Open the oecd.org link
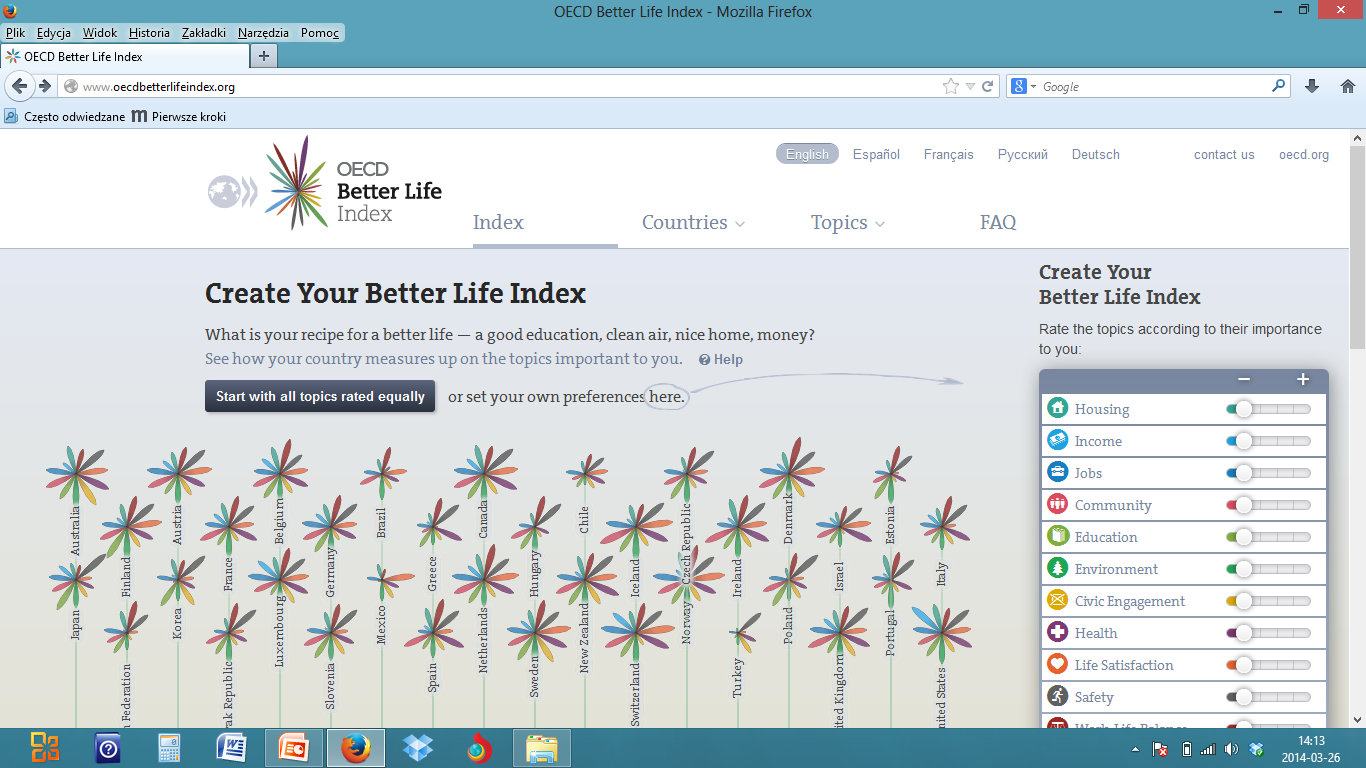 pyautogui.click(x=1304, y=154)
